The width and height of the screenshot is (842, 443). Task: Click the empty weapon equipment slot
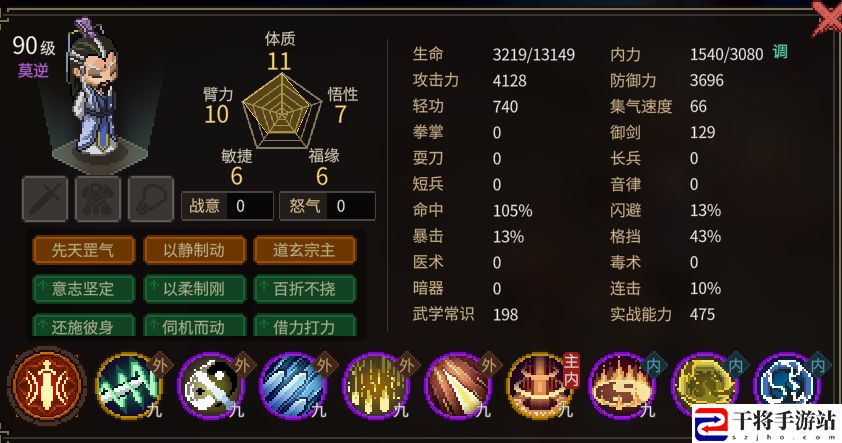click(45, 199)
